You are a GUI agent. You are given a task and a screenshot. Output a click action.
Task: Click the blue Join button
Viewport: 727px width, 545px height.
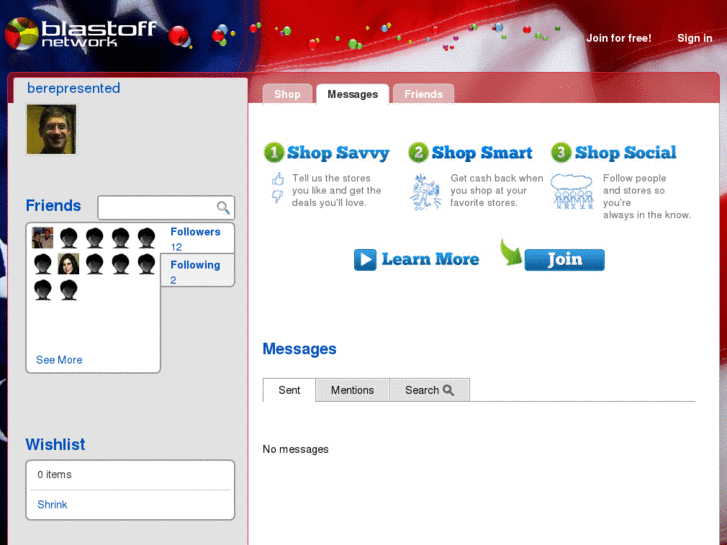(564, 260)
